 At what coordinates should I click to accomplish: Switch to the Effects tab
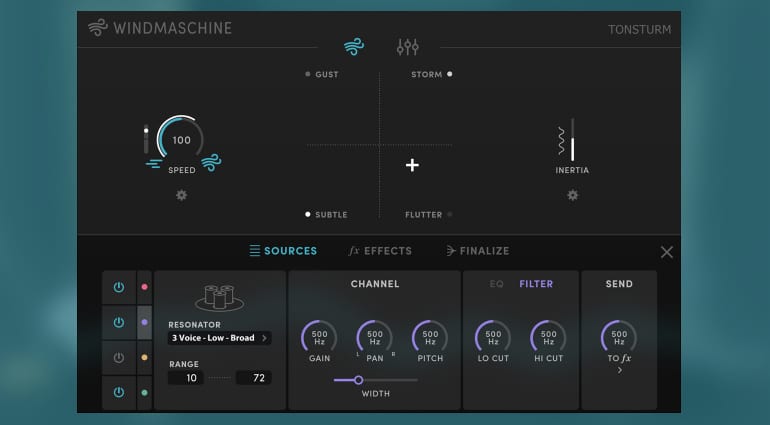(380, 251)
